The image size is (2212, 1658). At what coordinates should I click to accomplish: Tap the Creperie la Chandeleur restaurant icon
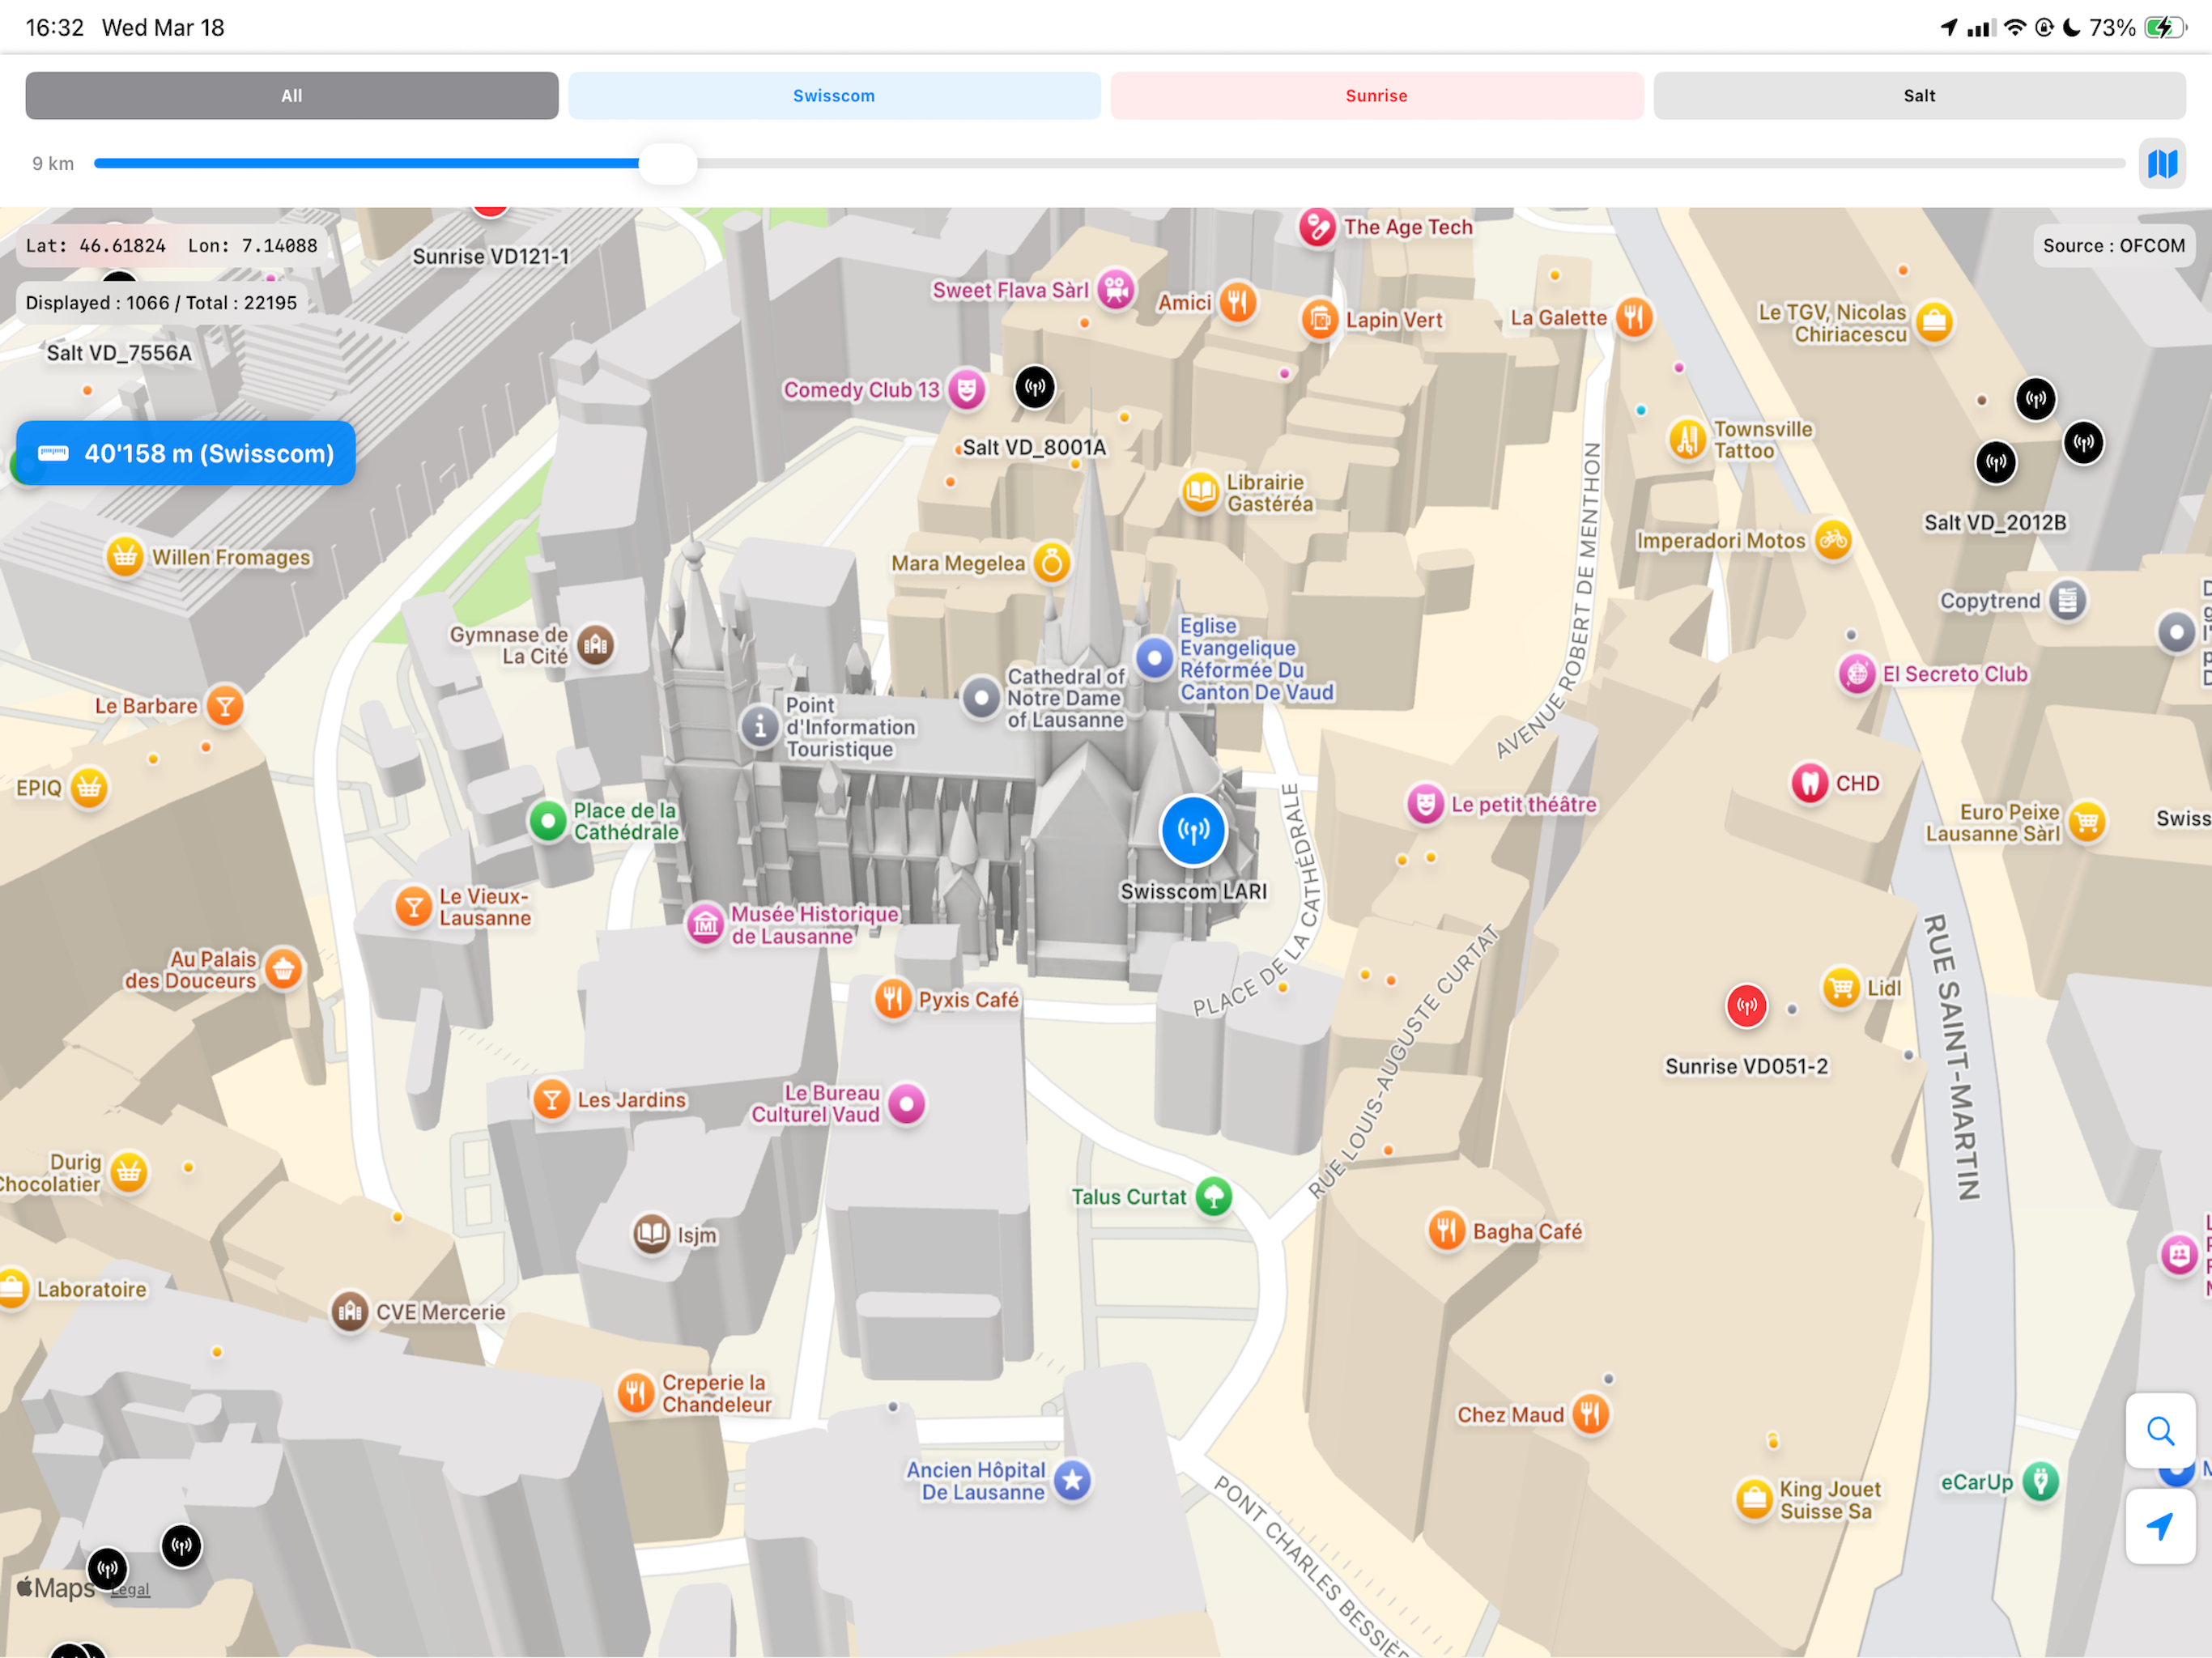[x=635, y=1392]
